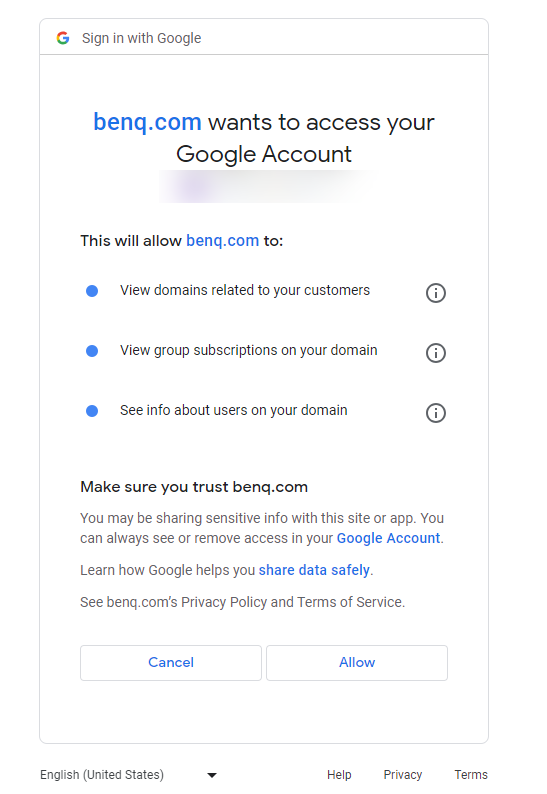
Task: Click the blue bullet beside group subscriptions
Action: (x=92, y=351)
